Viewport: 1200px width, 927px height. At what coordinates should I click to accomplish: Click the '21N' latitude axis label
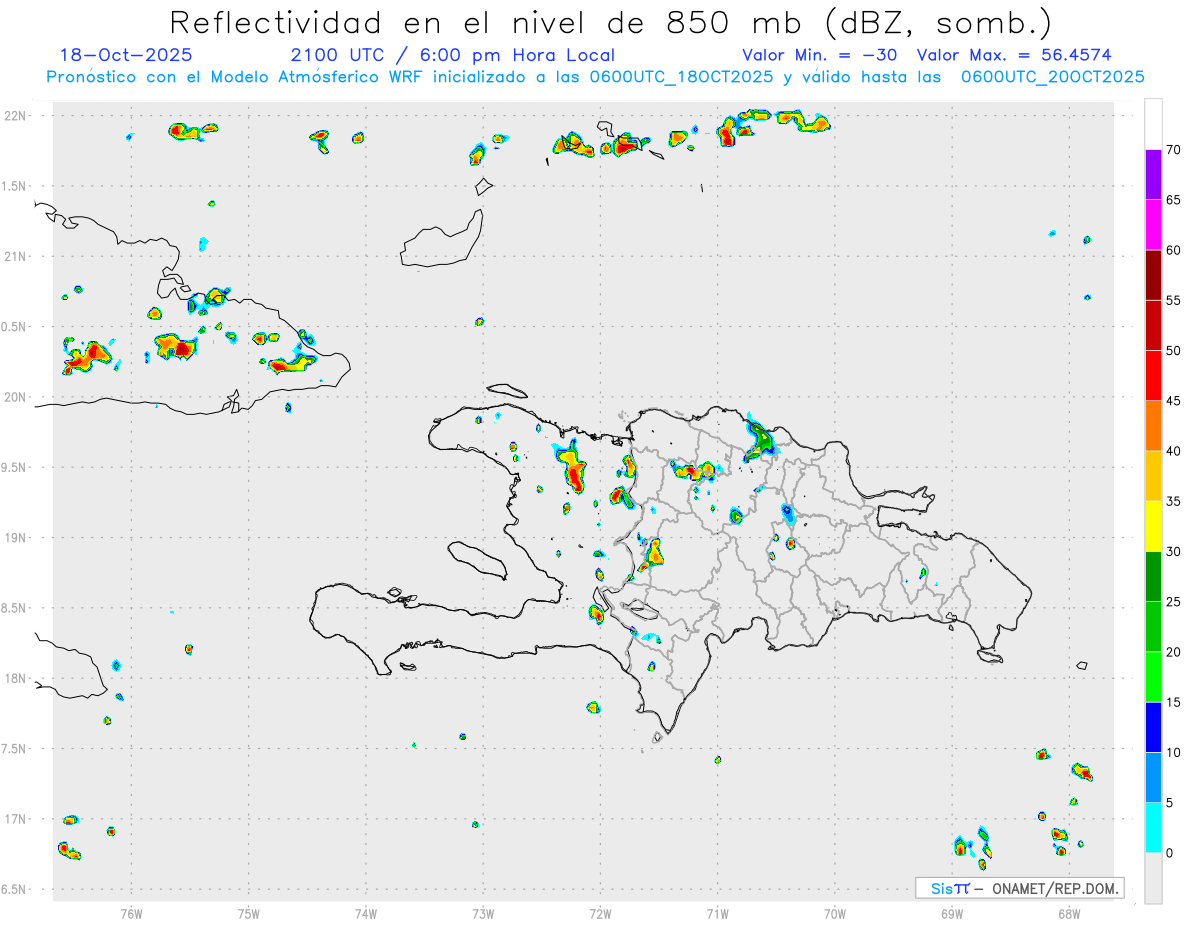pyautogui.click(x=17, y=256)
